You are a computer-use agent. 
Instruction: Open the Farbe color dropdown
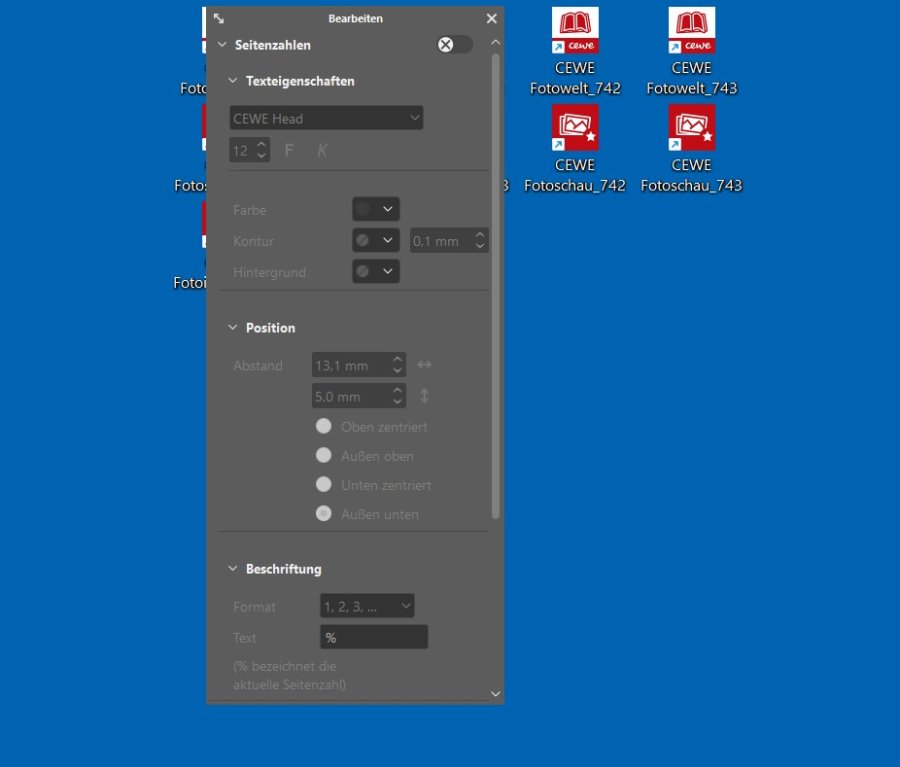click(376, 209)
